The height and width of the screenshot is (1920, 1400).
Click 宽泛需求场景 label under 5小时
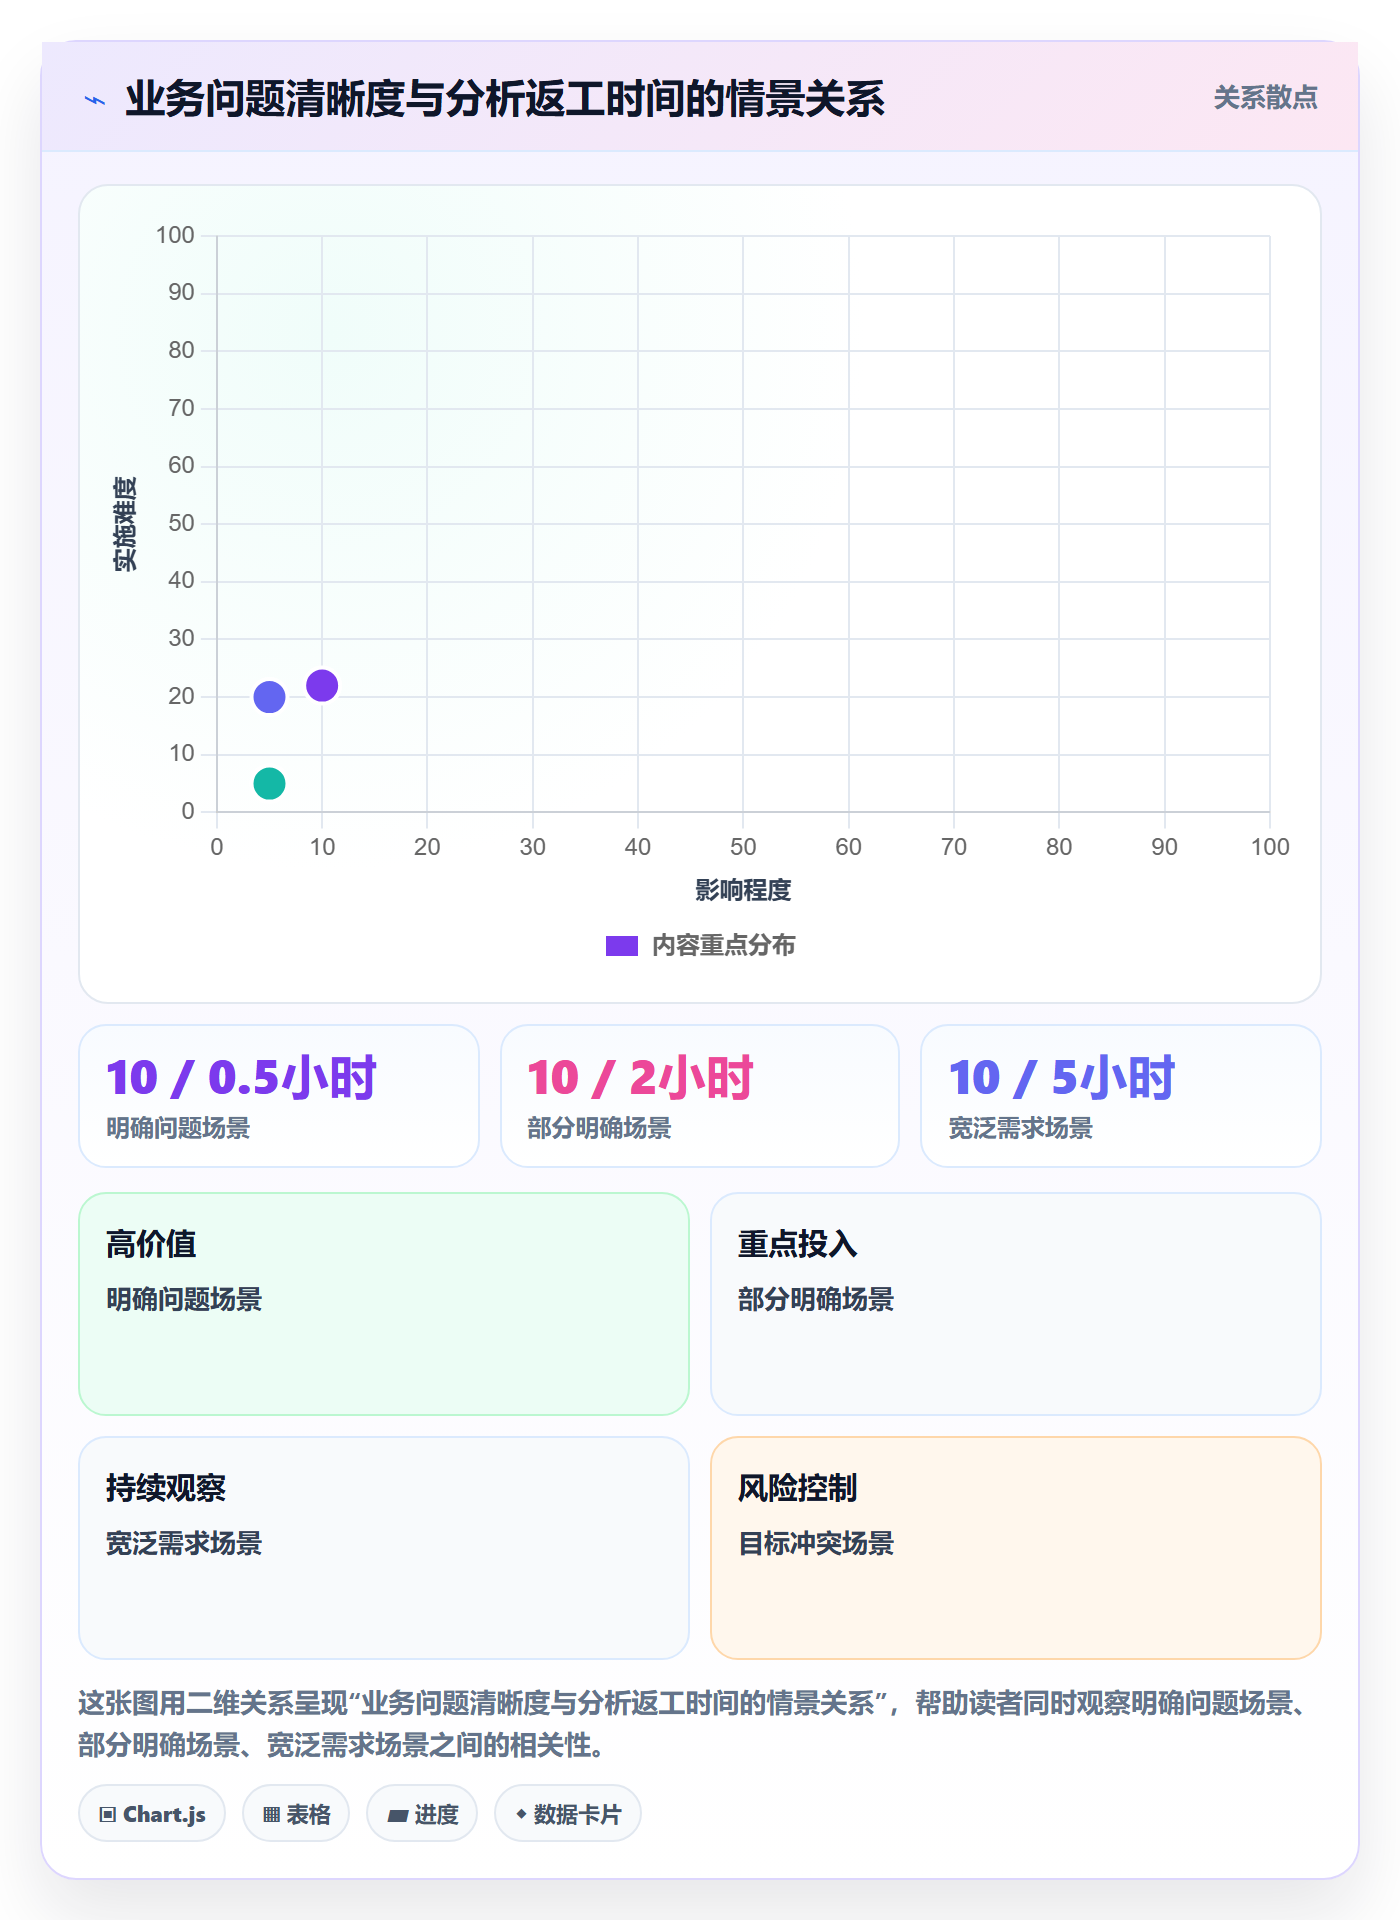1020,1128
